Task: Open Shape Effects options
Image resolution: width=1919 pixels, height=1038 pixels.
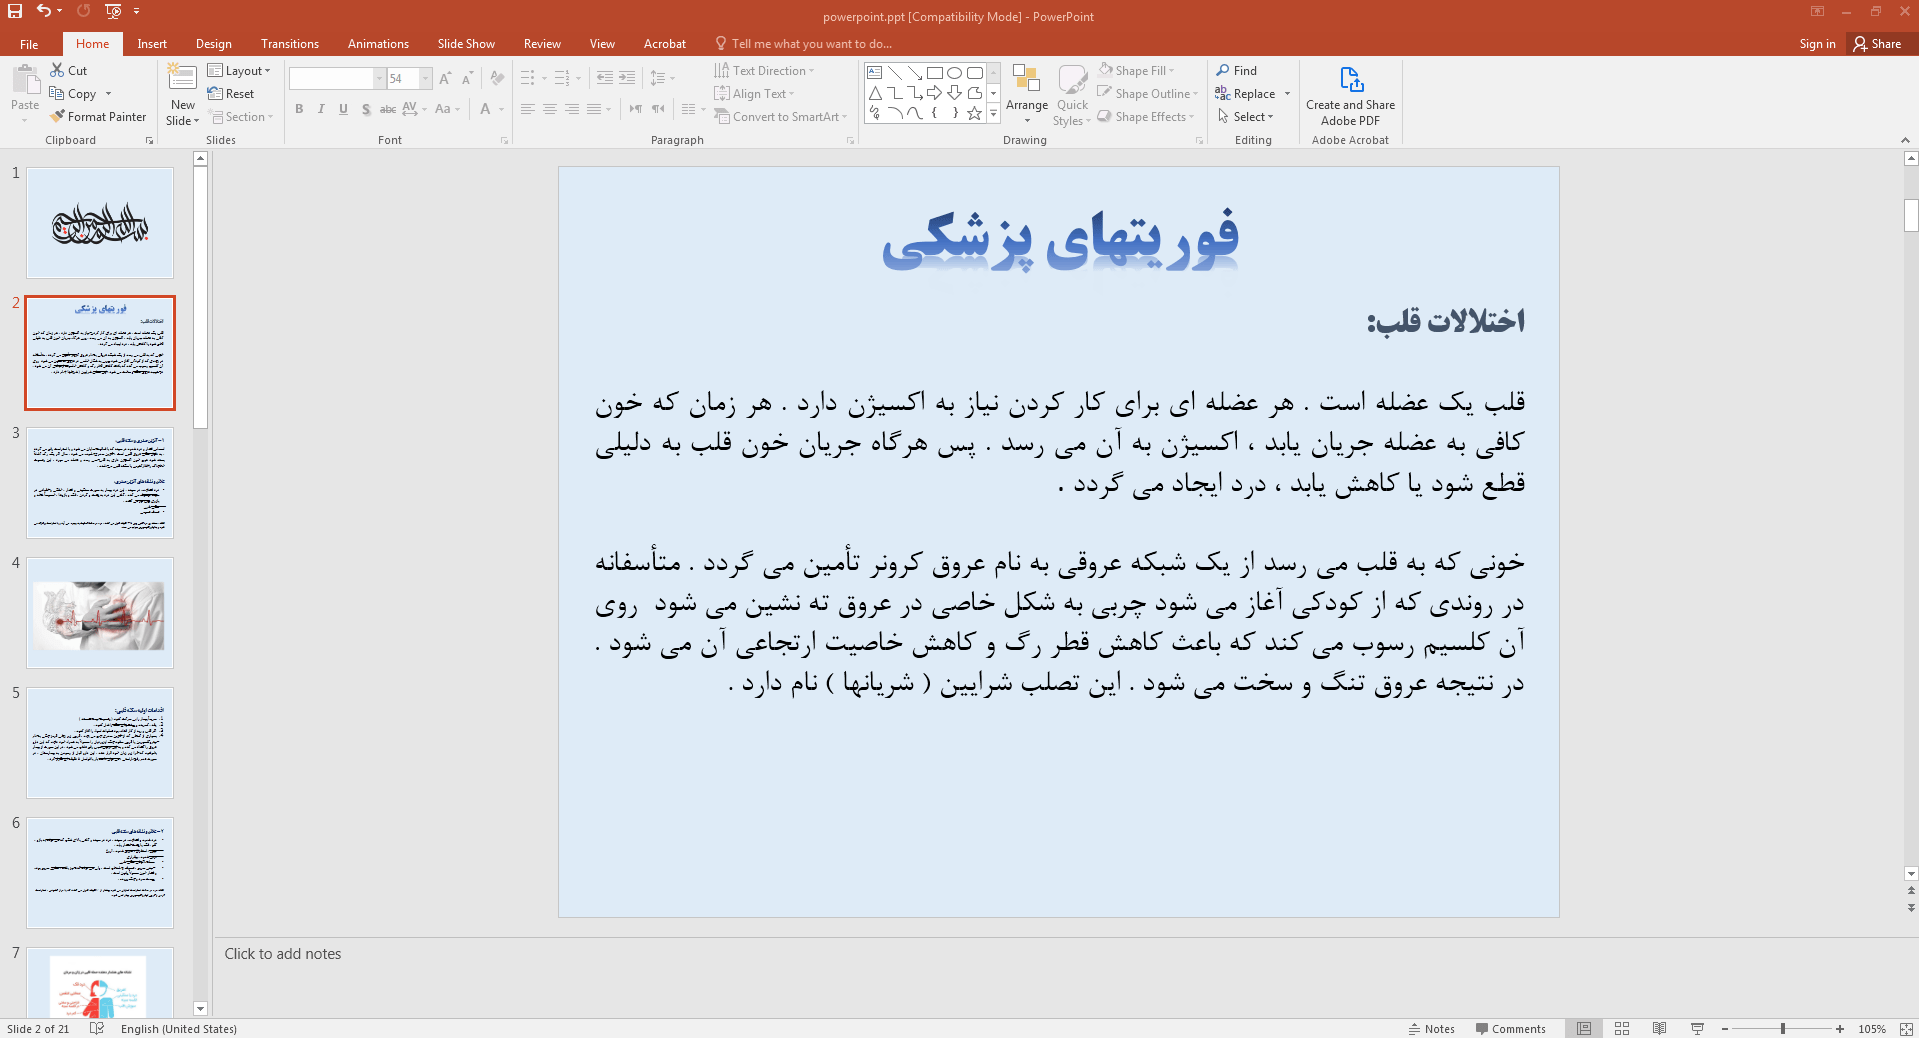Action: click(x=1146, y=117)
